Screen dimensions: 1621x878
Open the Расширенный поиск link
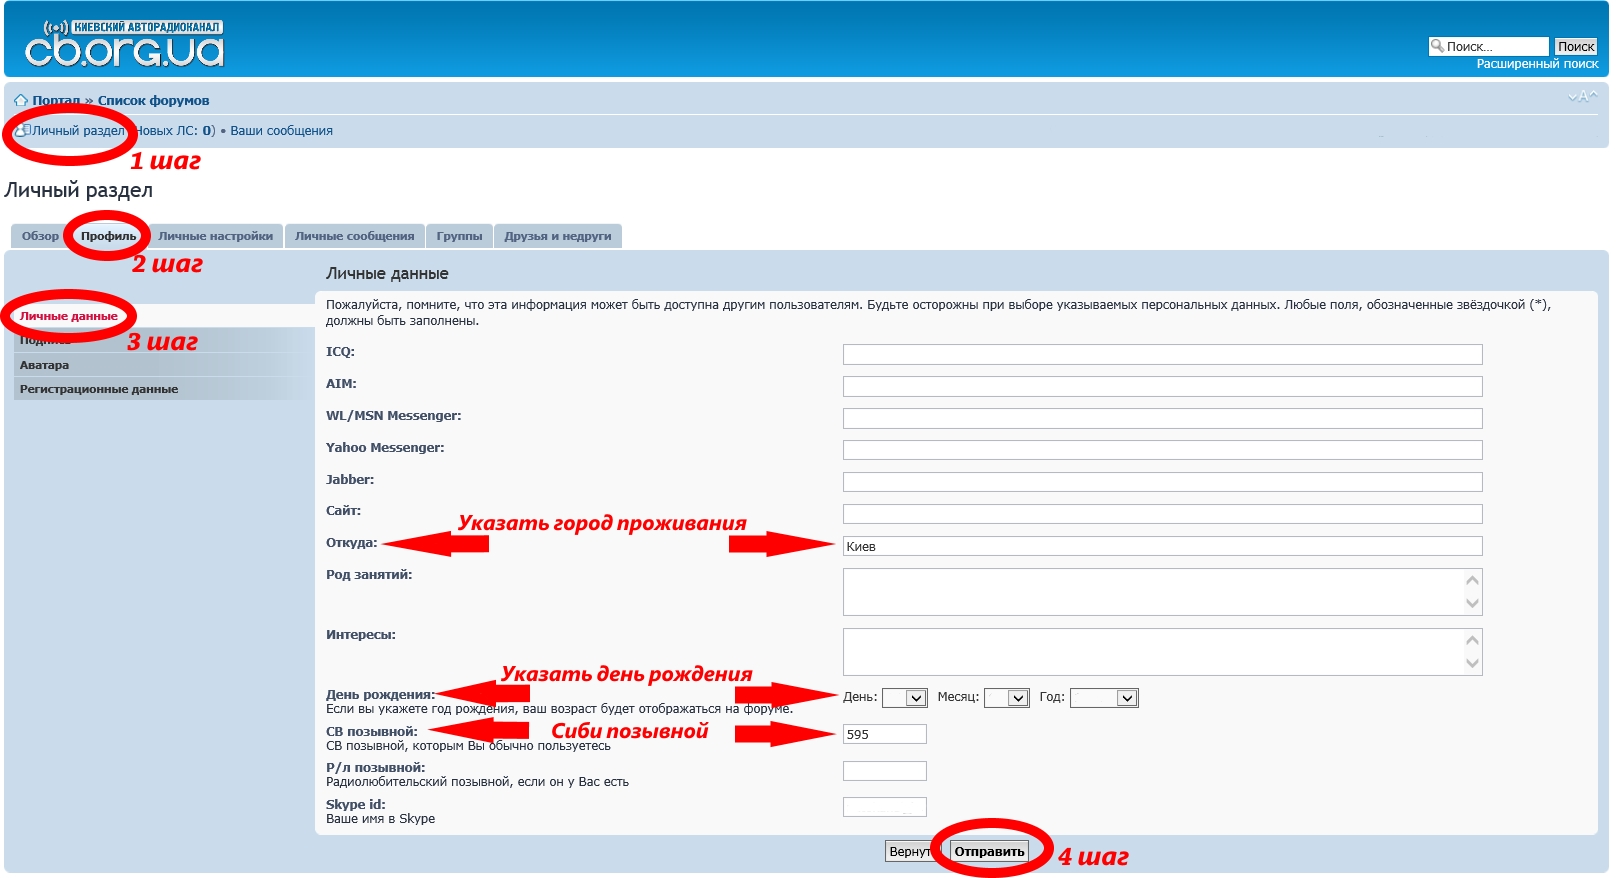click(x=1537, y=64)
